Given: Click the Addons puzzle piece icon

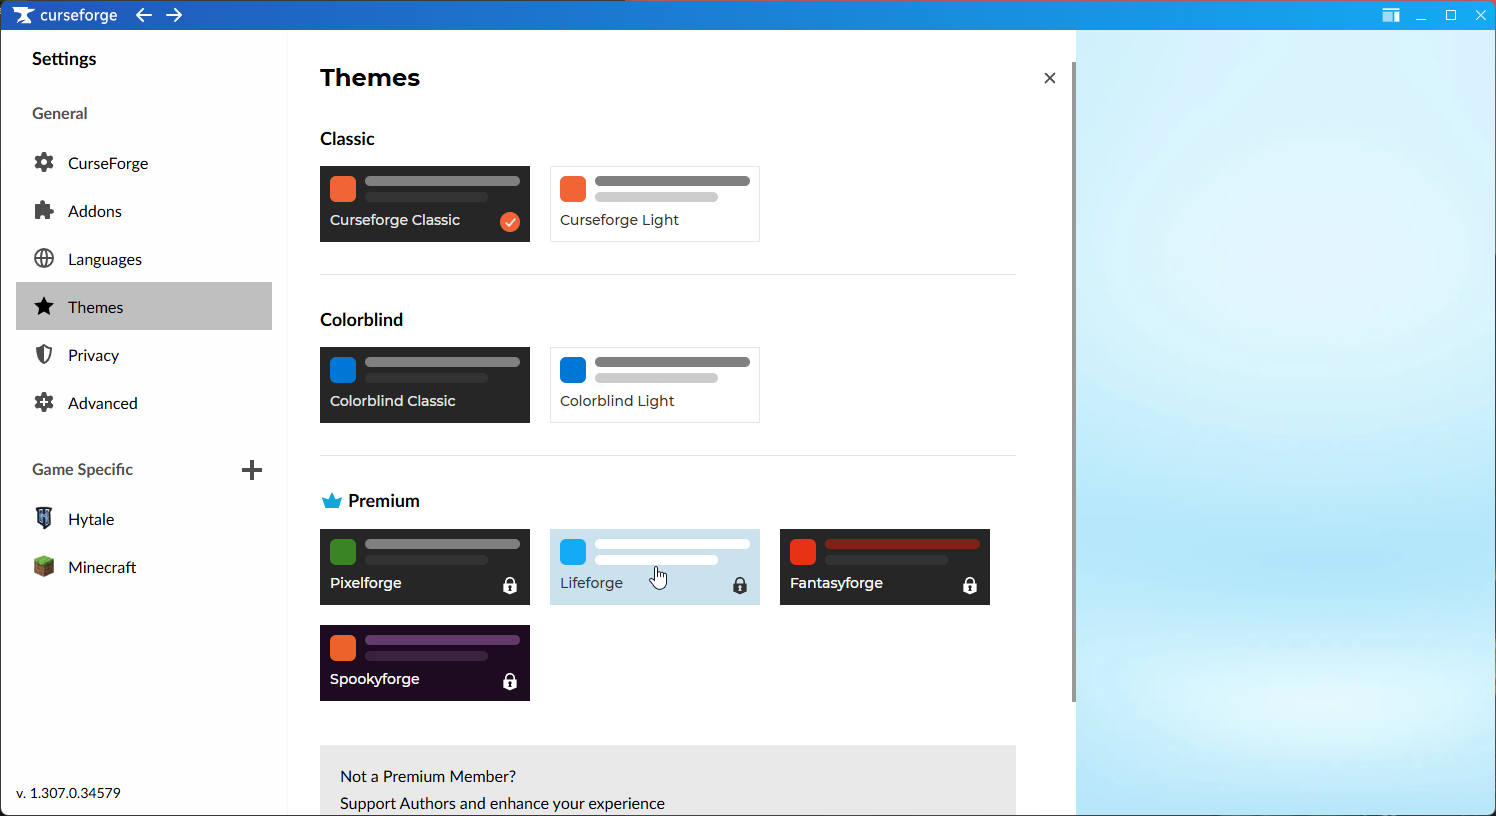Looking at the screenshot, I should (x=44, y=210).
